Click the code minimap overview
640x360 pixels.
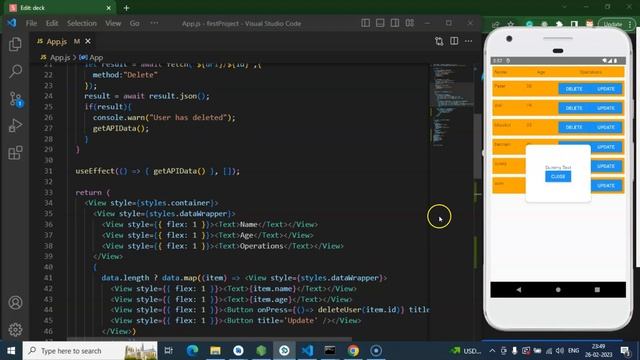[x=451, y=105]
